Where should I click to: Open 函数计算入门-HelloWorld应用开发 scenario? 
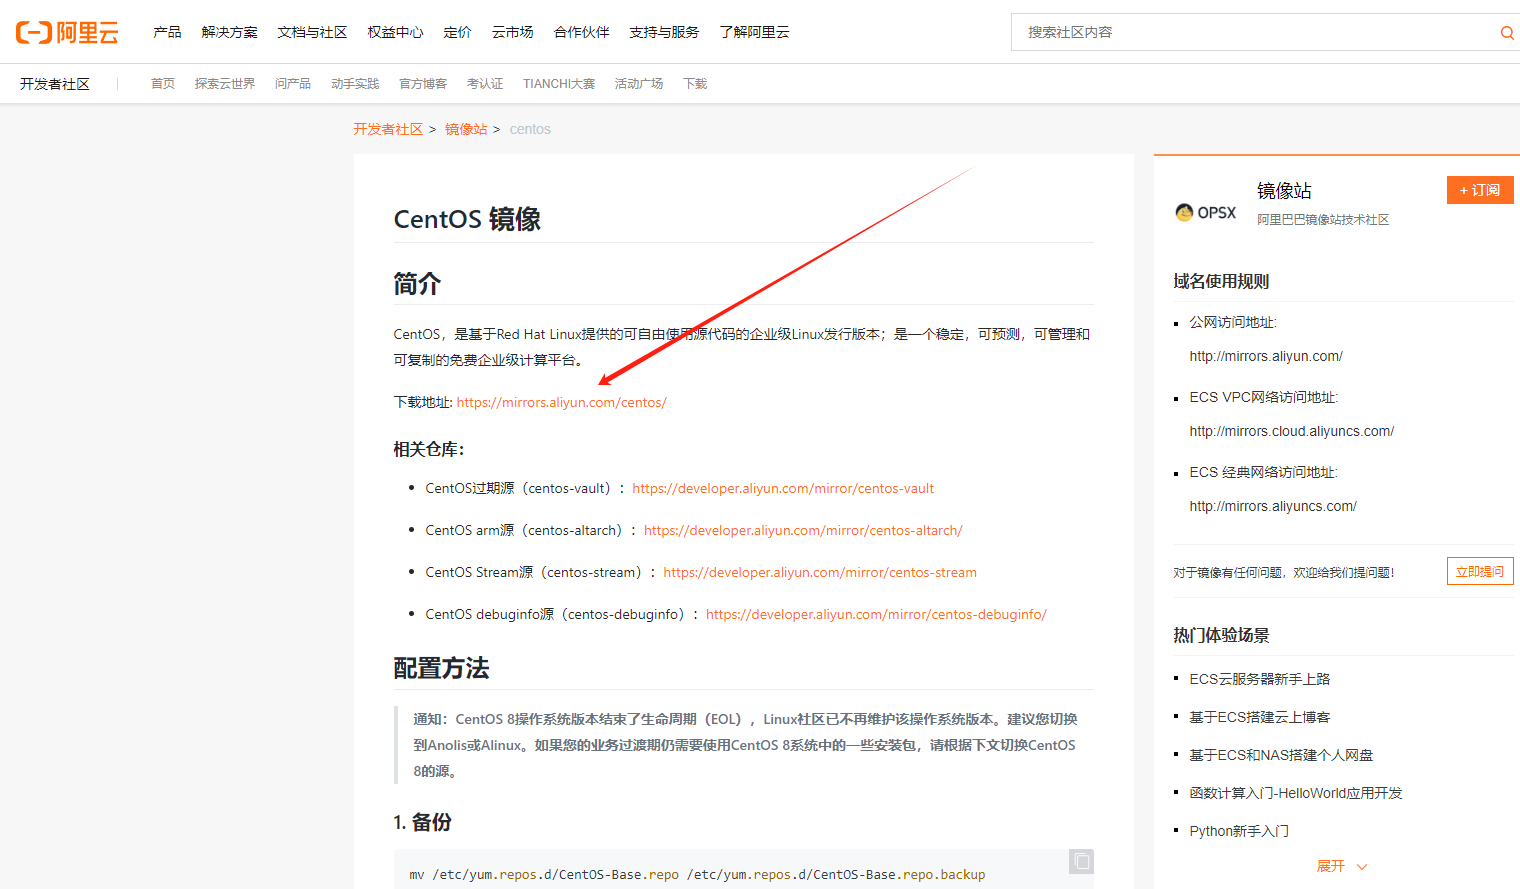click(1296, 793)
